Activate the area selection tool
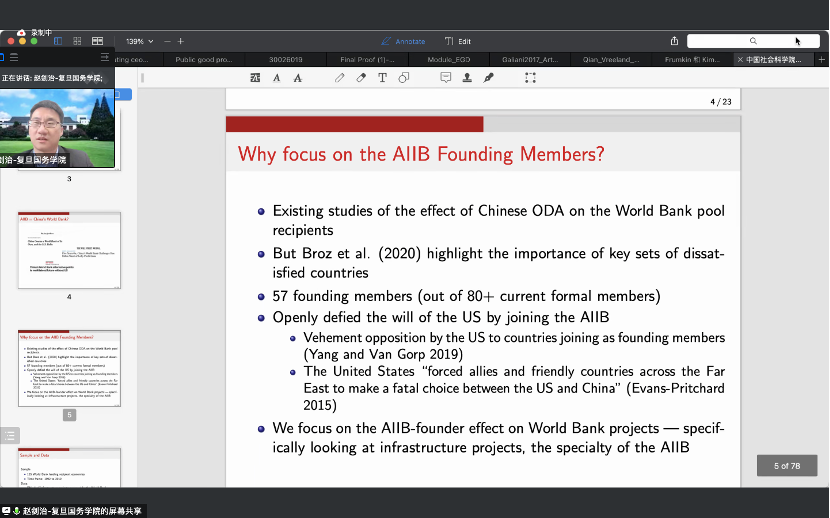This screenshot has width=830, height=518. 530,78
